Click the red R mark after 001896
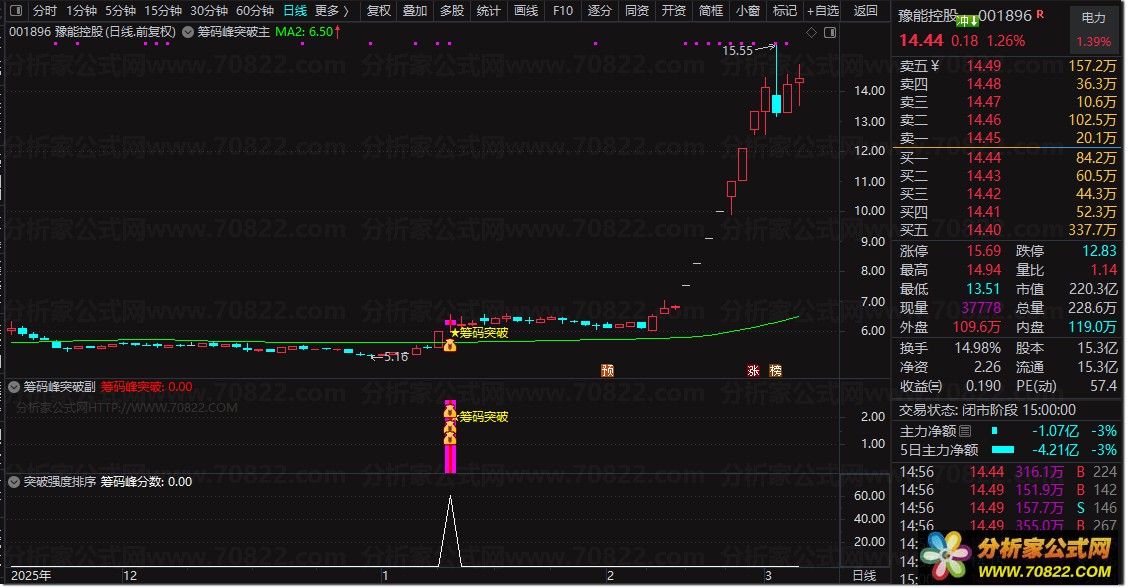Viewport: 1128px width, 588px height. (x=1040, y=14)
